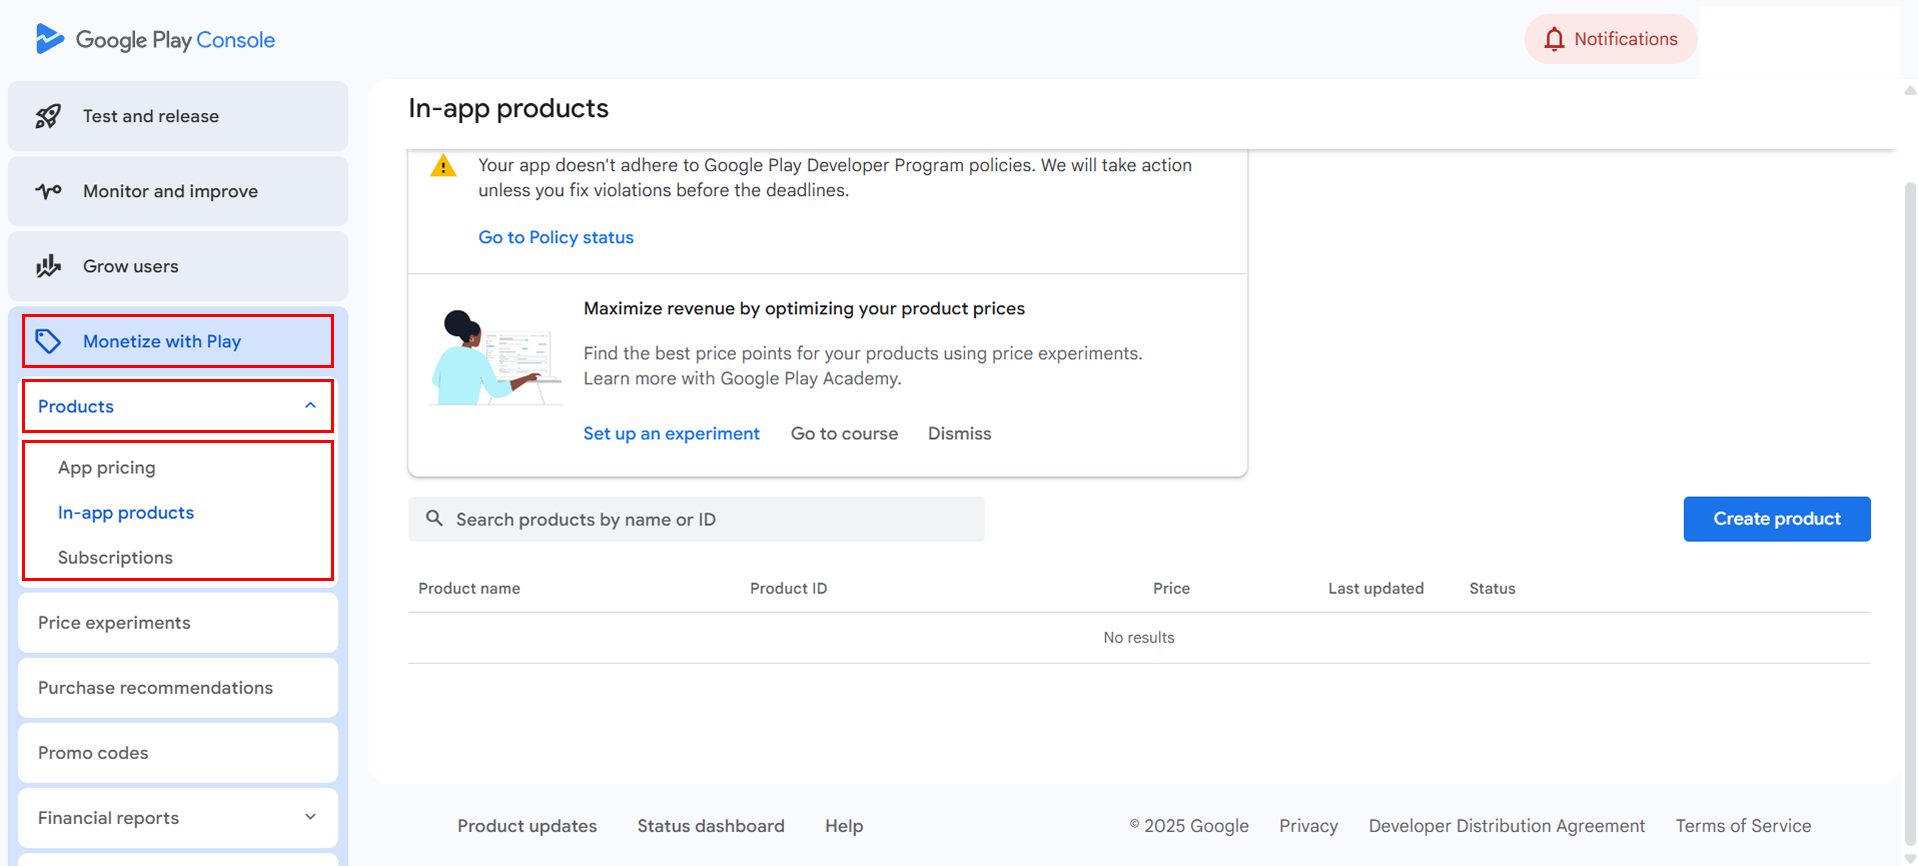Viewport: 1918px width, 866px height.
Task: Open Status dashboard footer link
Action: click(x=711, y=826)
